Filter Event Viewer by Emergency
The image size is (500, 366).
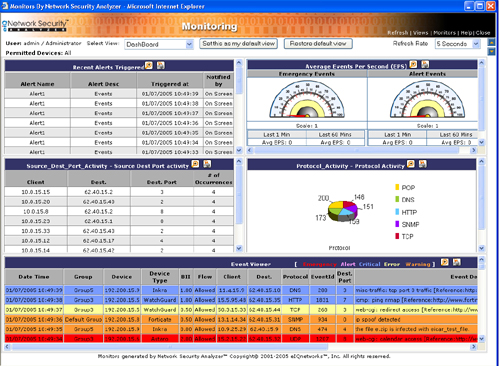319,264
